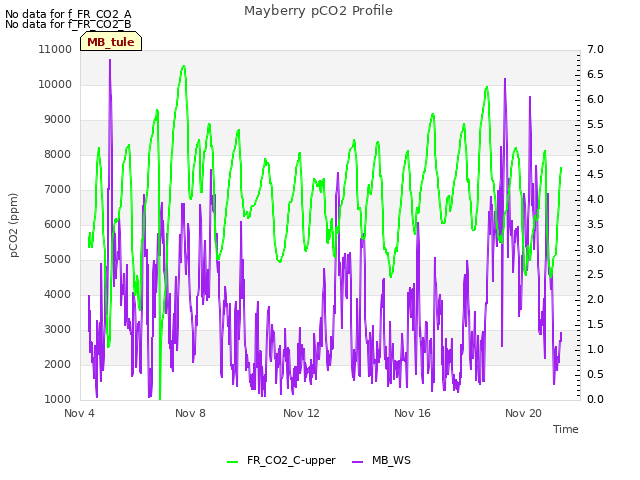The image size is (640, 480).
Task: Click the 5.0 right axis value
Action: [x=595, y=149]
